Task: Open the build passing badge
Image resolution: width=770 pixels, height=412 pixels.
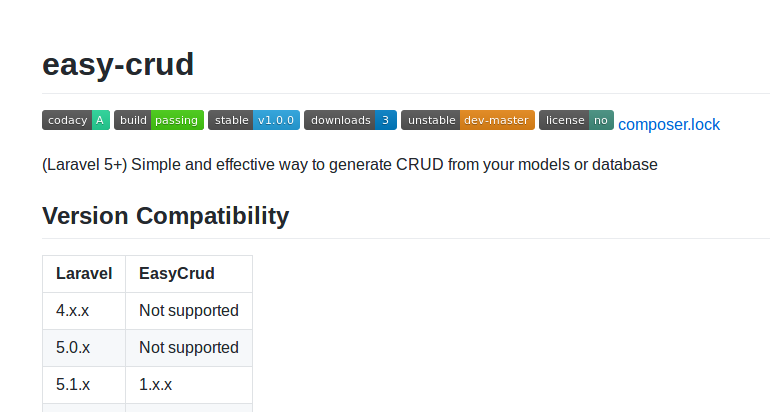Action: [x=159, y=120]
